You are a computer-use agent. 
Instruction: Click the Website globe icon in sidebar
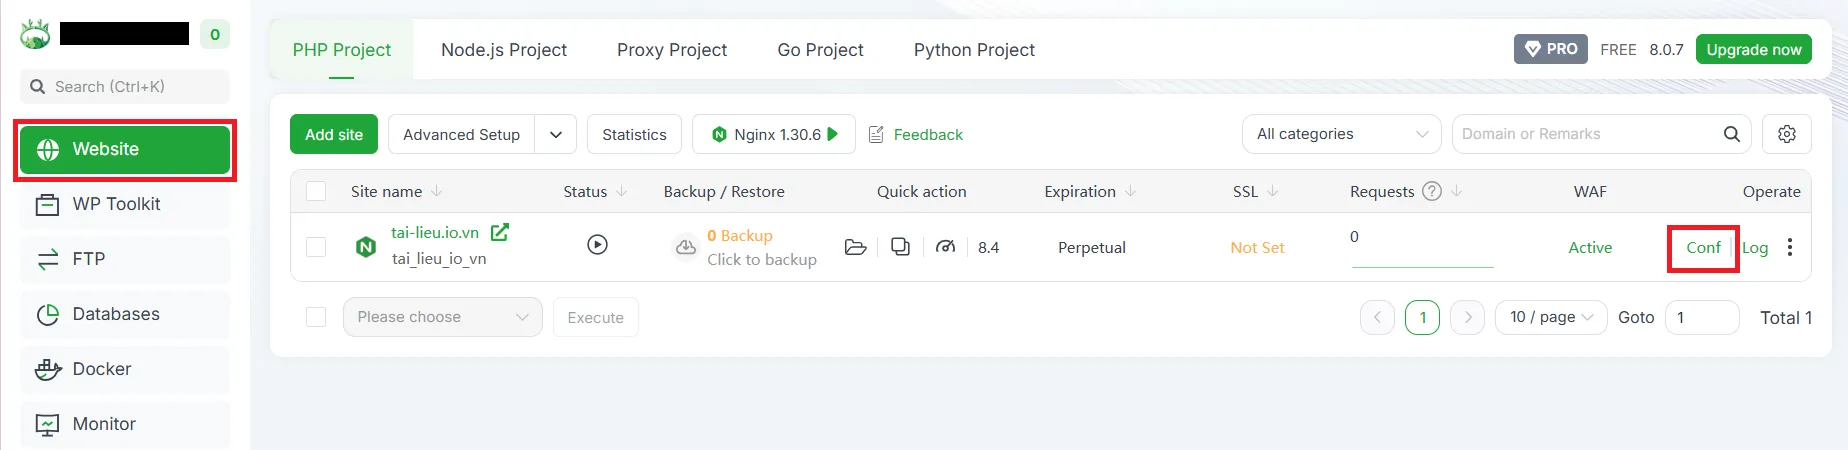[x=48, y=150]
